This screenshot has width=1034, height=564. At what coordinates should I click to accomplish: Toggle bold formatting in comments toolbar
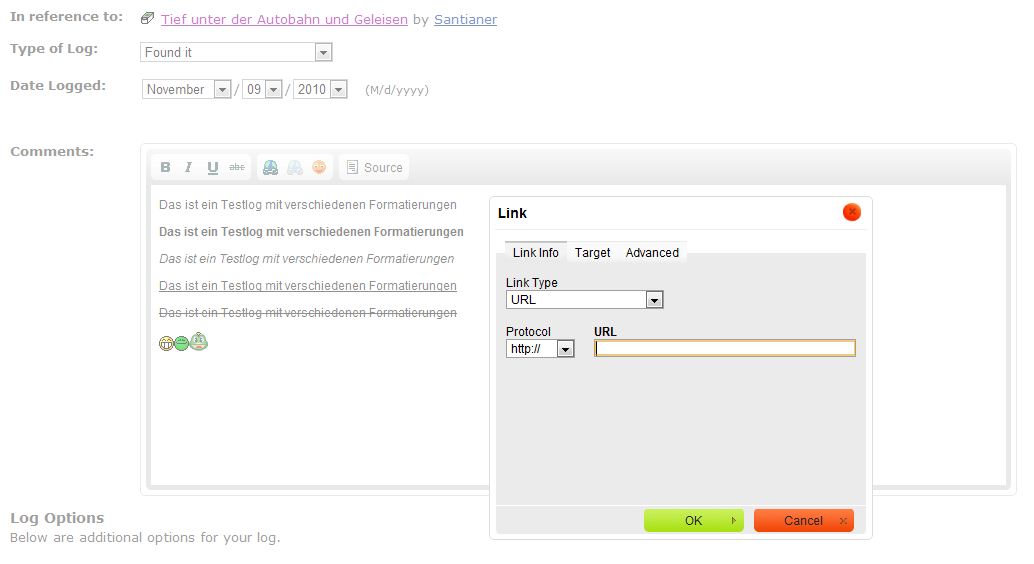[166, 168]
